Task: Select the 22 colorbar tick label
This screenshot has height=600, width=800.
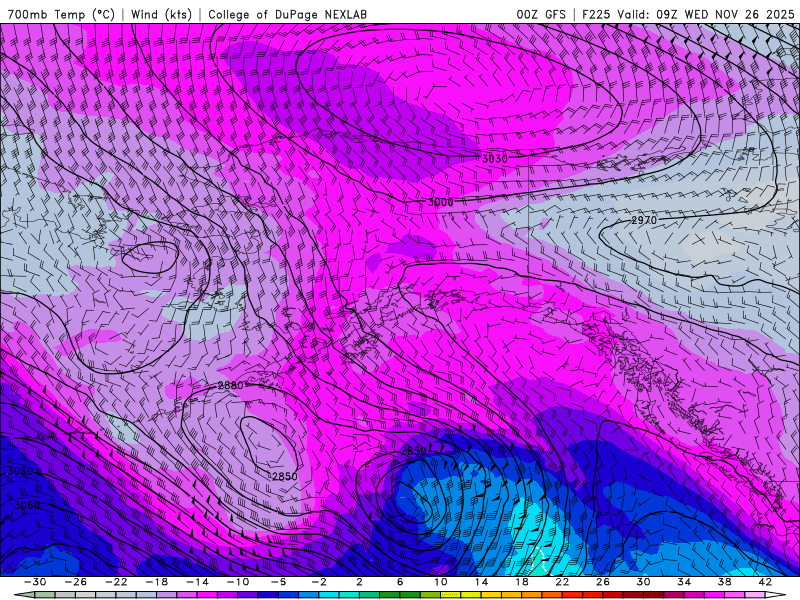Action: (562, 582)
